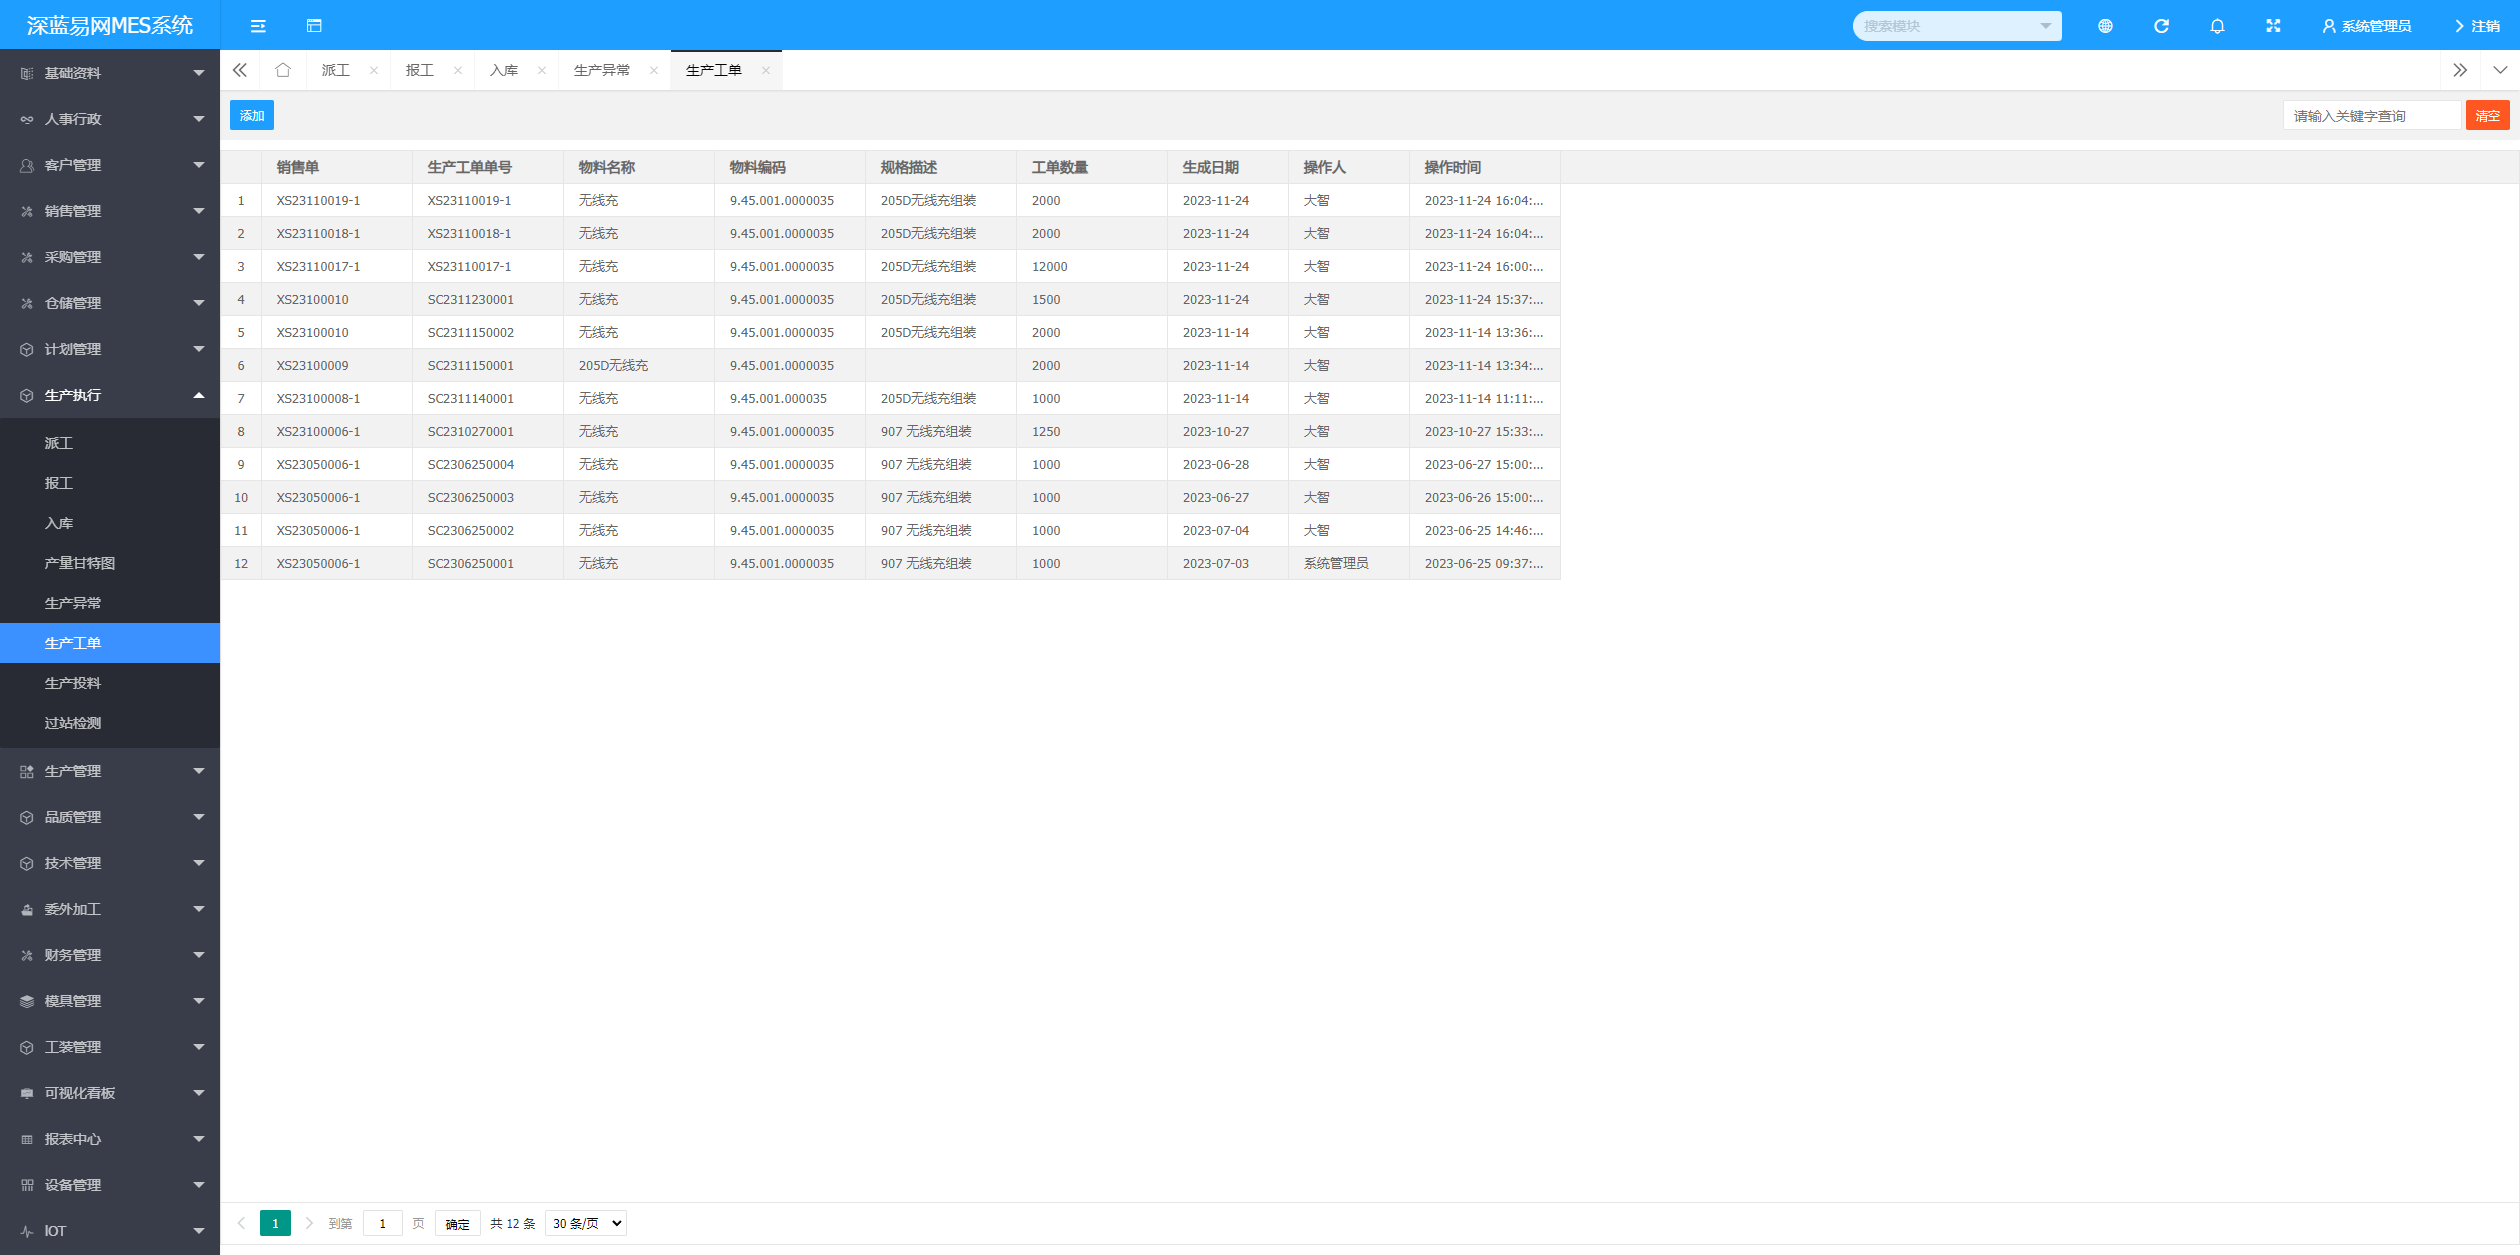This screenshot has height=1255, width=2520.
Task: Open 派工 in sidebar submenu
Action: pos(110,443)
